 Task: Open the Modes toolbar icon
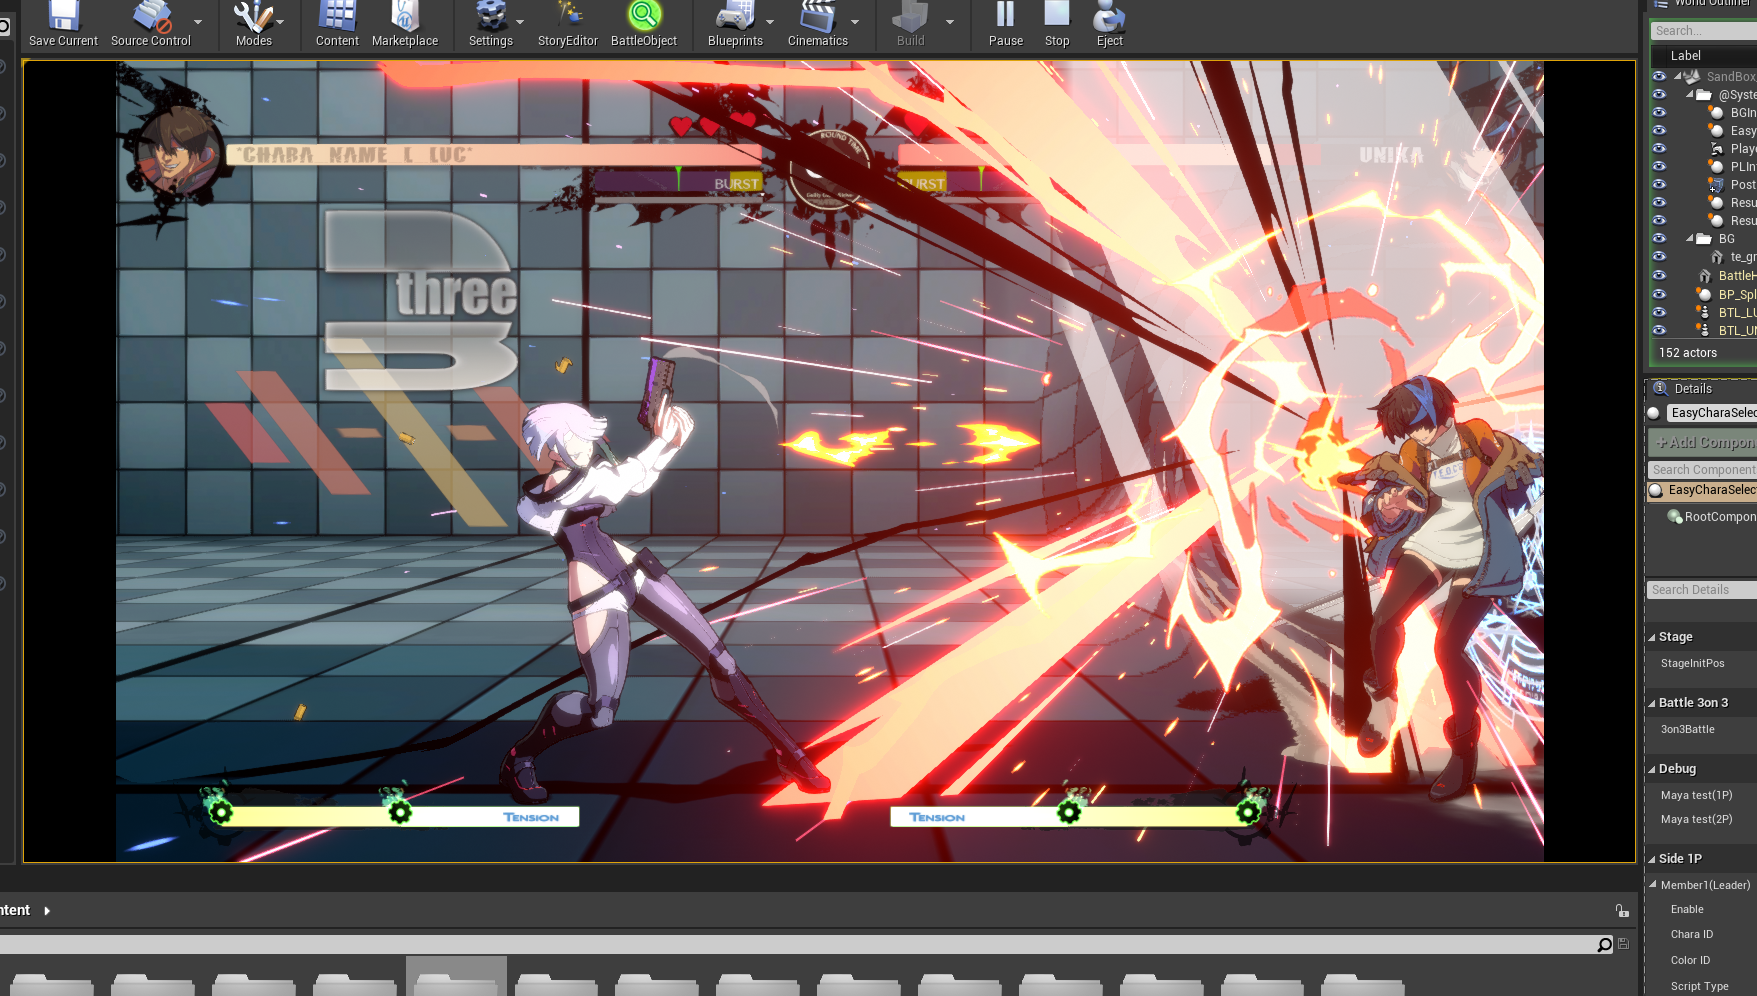(253, 16)
